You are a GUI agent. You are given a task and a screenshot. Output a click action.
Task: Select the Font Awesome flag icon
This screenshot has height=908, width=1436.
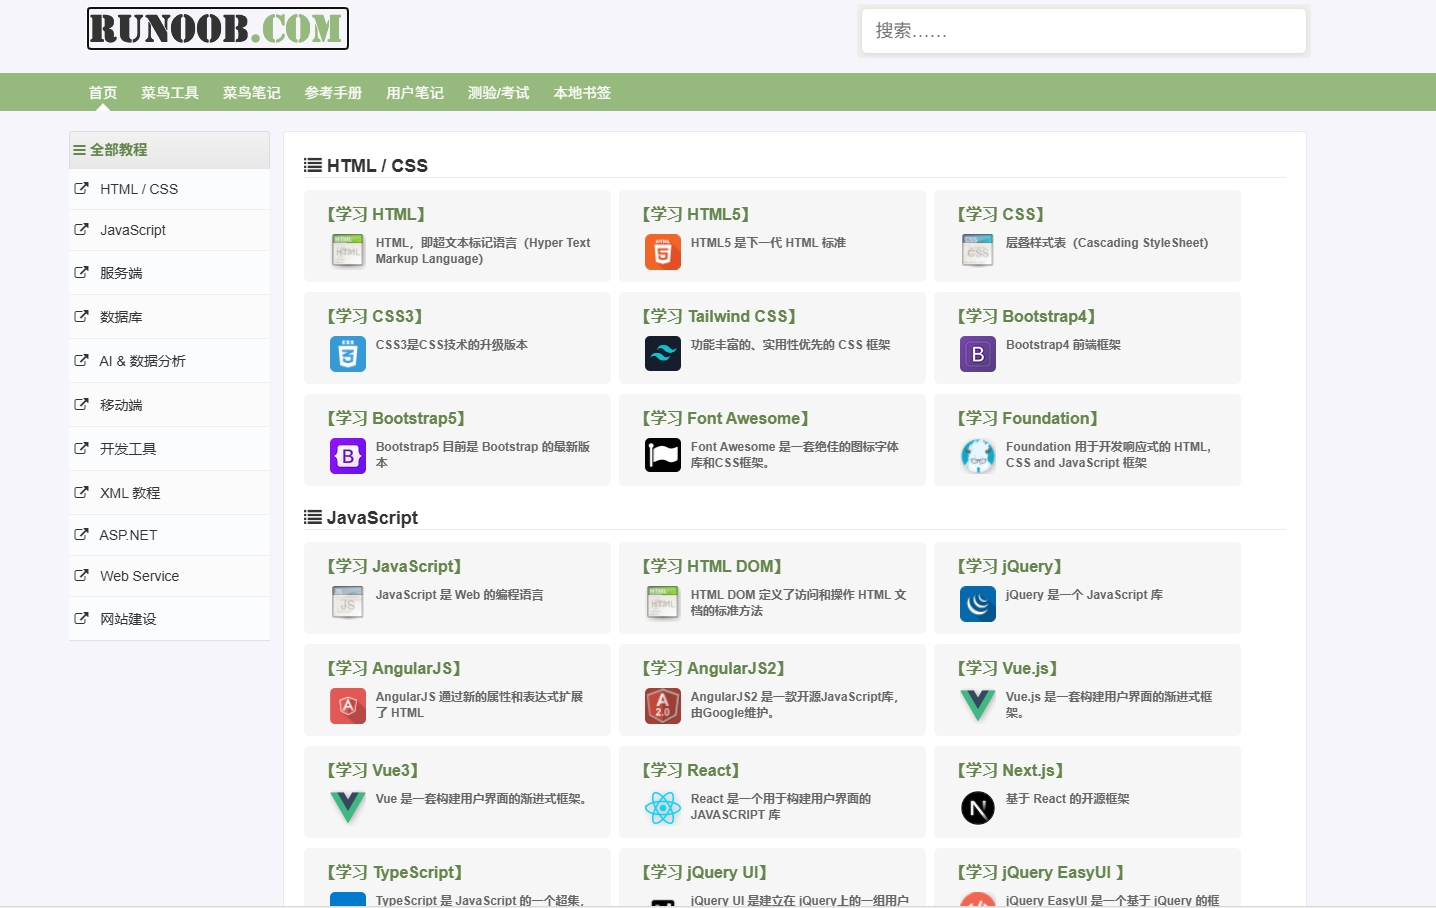pyautogui.click(x=662, y=456)
